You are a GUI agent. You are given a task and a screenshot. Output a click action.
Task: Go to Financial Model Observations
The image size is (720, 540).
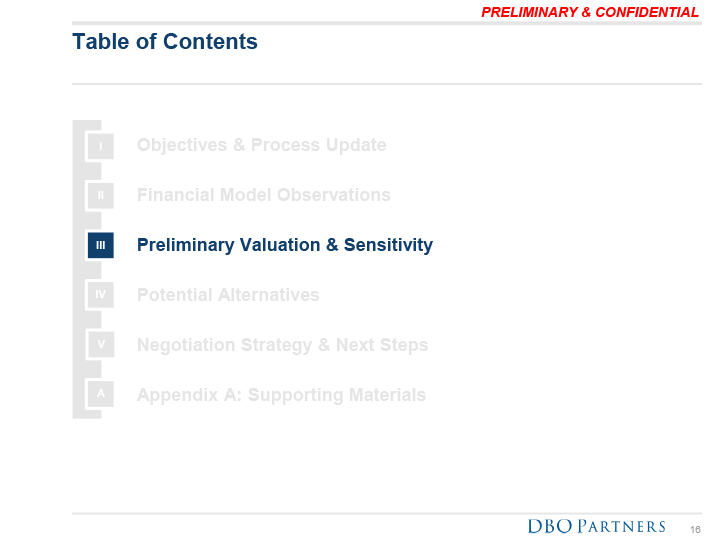pos(263,195)
